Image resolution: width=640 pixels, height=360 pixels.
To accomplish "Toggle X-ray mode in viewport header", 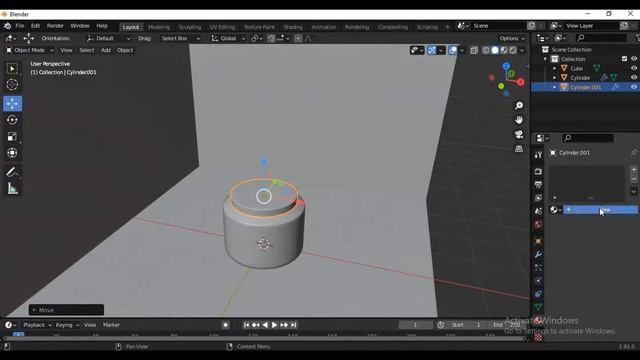I will pos(474,51).
